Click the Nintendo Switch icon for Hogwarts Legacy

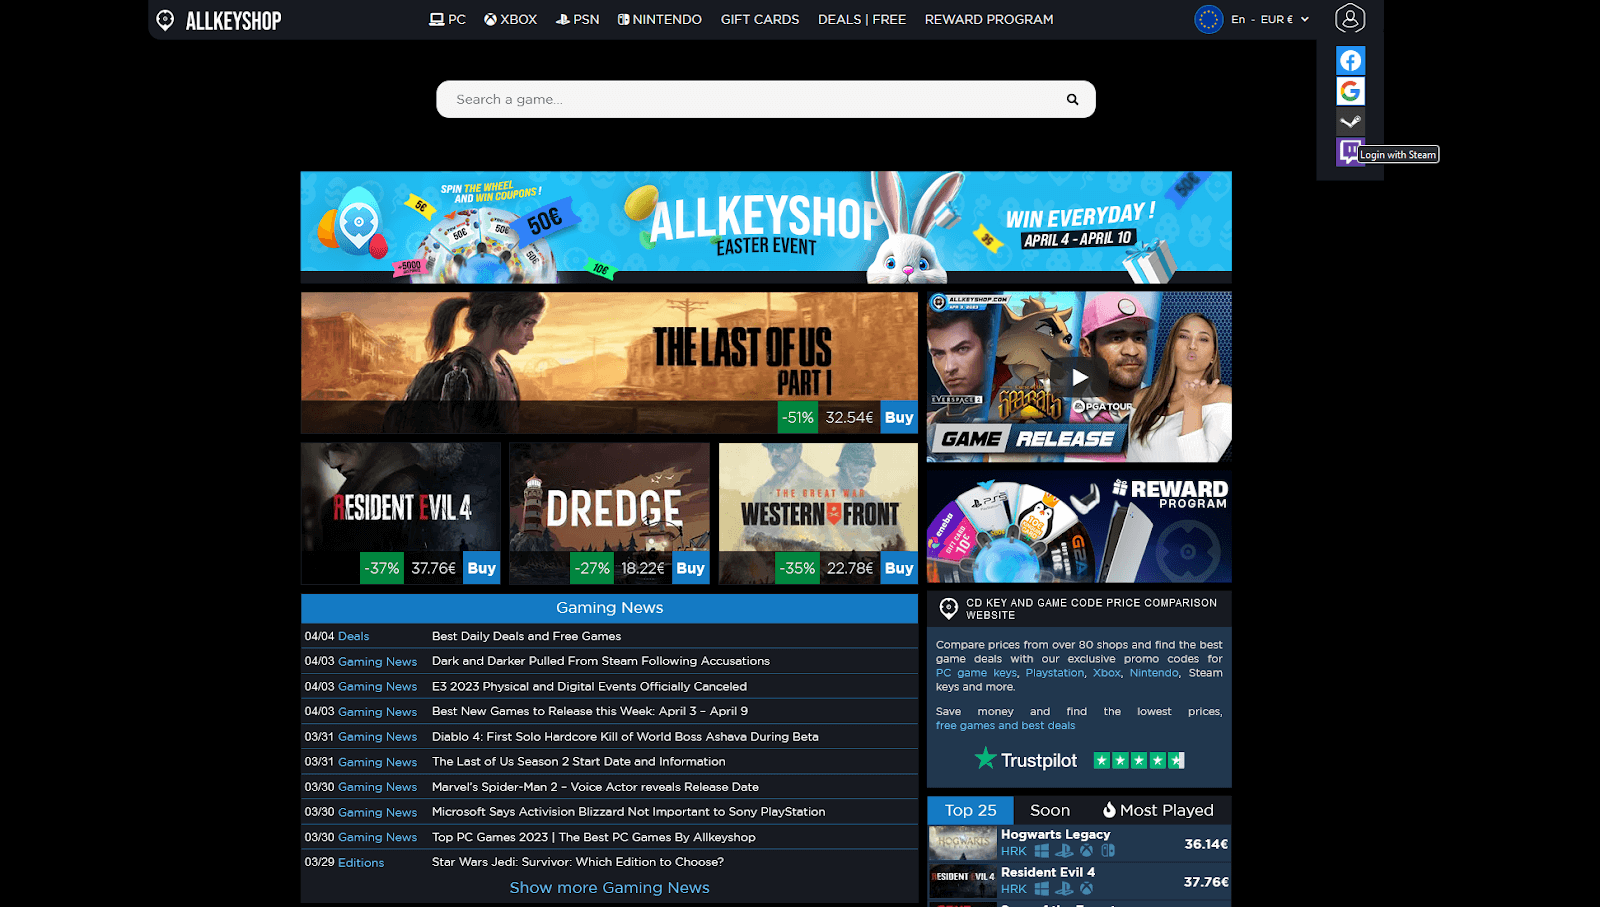pyautogui.click(x=1107, y=850)
